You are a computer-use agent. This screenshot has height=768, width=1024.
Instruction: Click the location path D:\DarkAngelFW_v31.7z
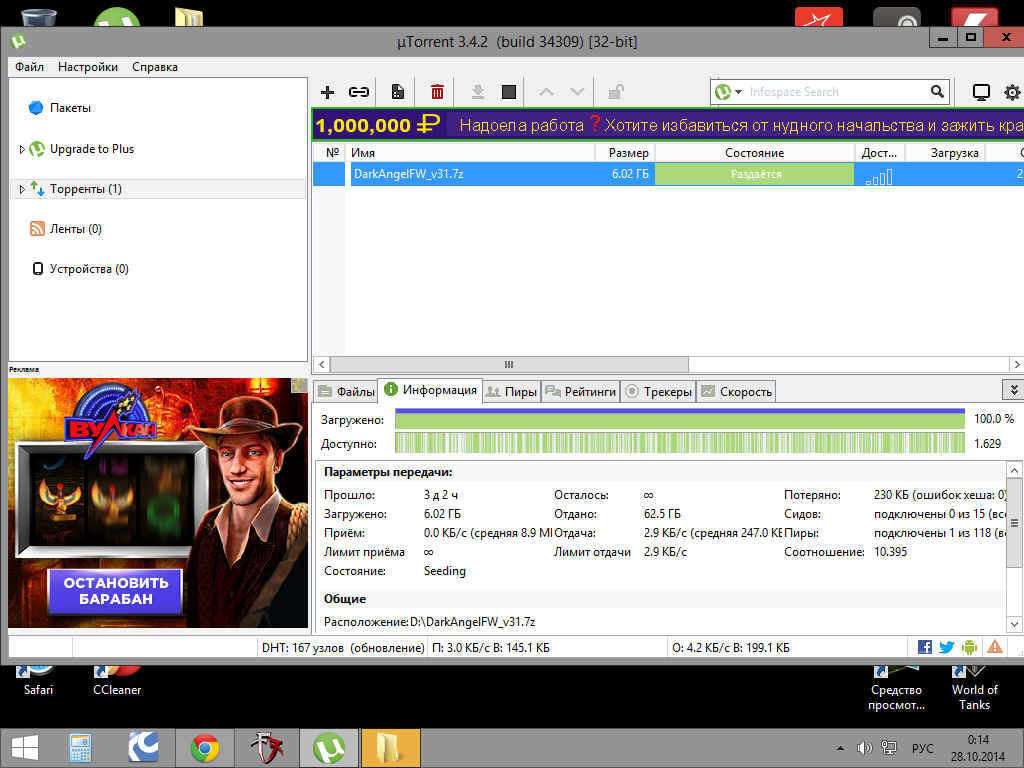click(x=473, y=622)
